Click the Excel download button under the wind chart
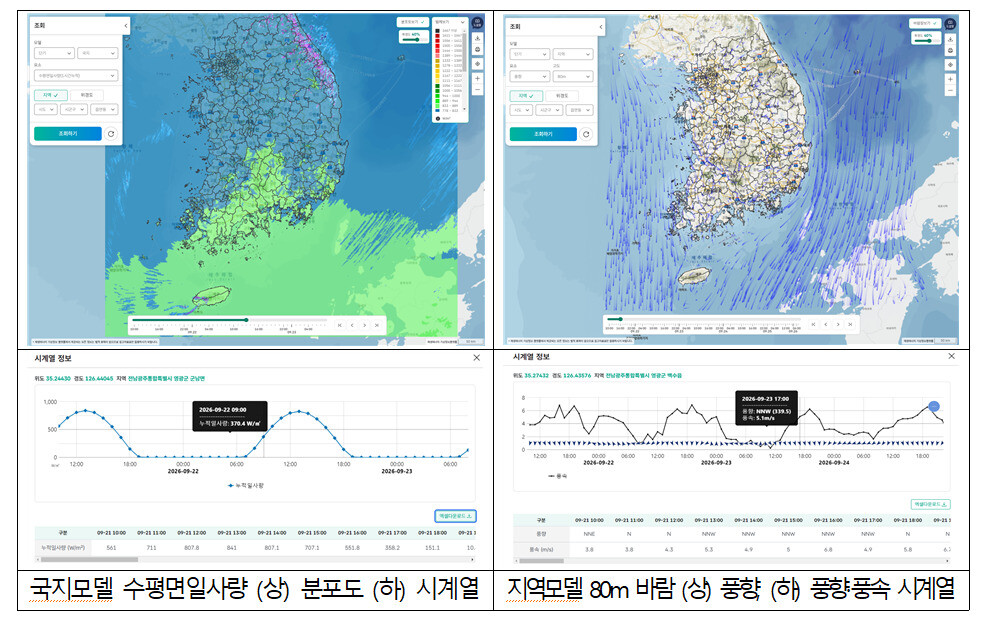 point(931,504)
